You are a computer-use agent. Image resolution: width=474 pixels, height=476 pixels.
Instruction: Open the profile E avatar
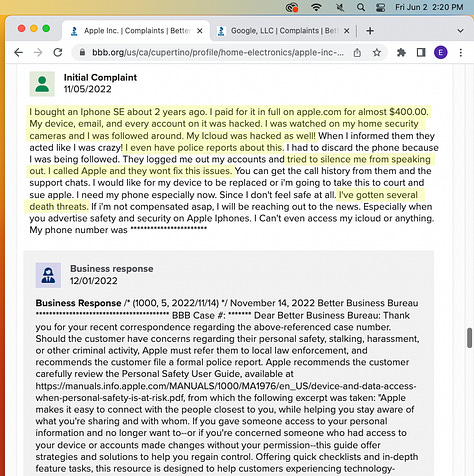[441, 52]
